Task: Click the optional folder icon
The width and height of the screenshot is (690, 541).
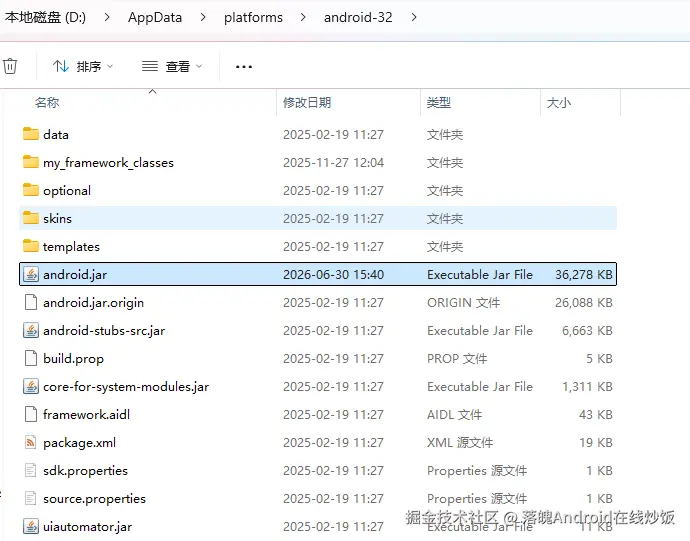Action: point(30,190)
